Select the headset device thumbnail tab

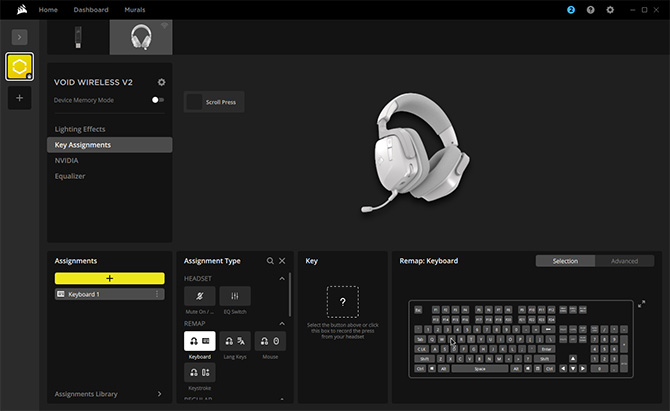click(141, 37)
